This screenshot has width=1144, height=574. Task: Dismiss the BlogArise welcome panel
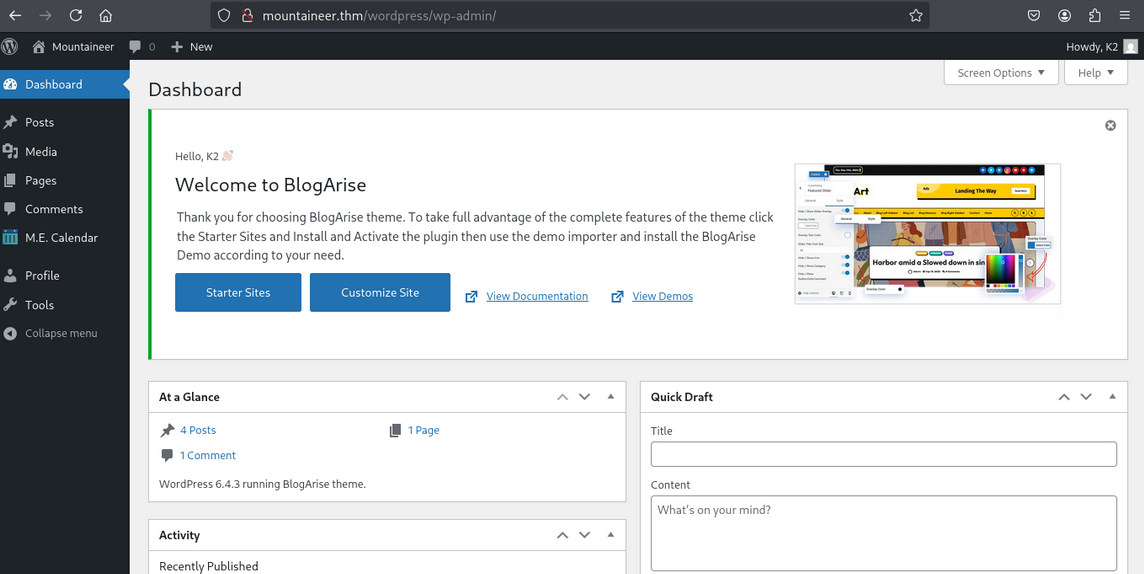[1110, 125]
